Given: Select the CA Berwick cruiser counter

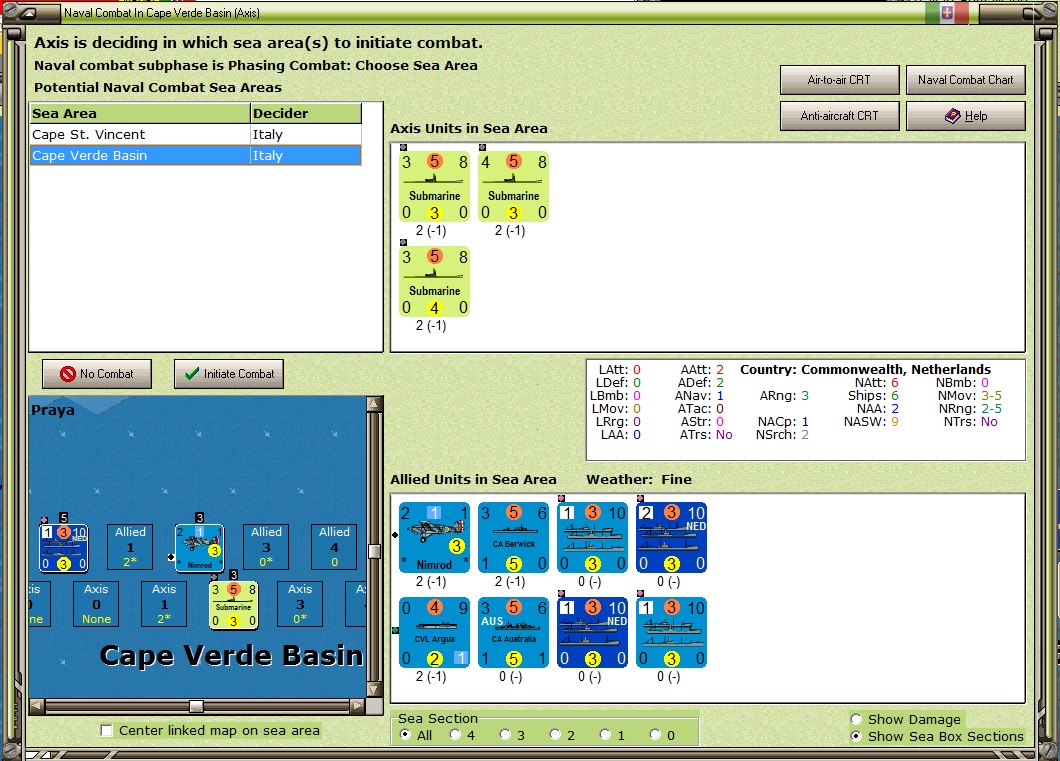Looking at the screenshot, I should 513,538.
